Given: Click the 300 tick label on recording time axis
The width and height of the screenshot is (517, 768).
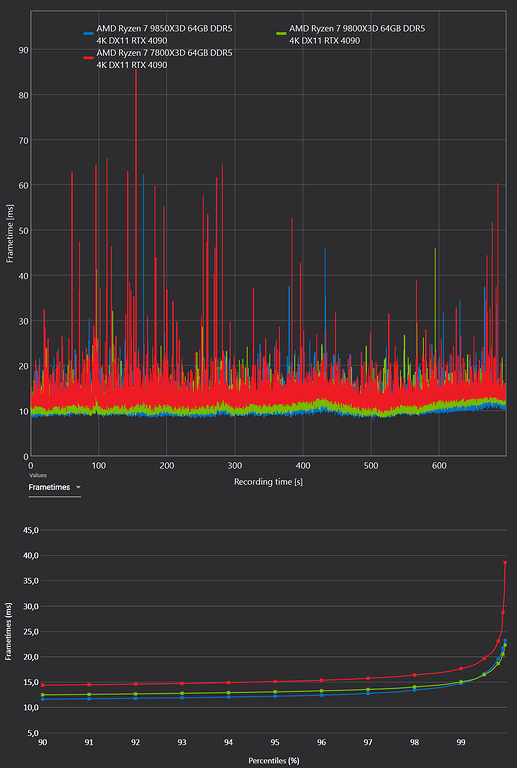Looking at the screenshot, I should [235, 465].
